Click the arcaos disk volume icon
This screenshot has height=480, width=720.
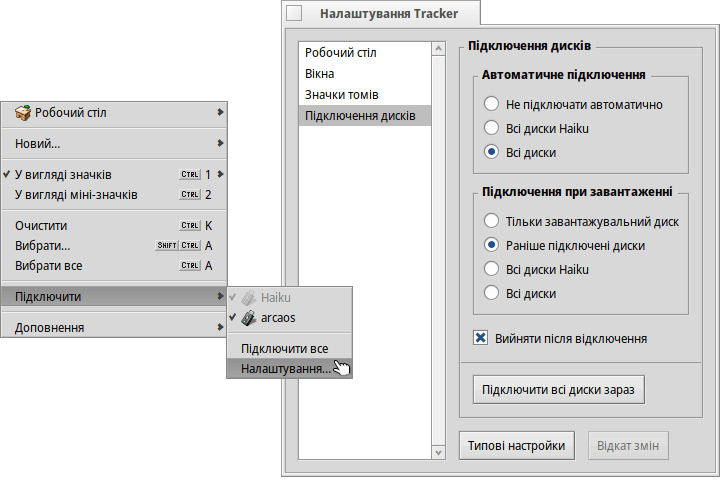pyautogui.click(x=249, y=318)
